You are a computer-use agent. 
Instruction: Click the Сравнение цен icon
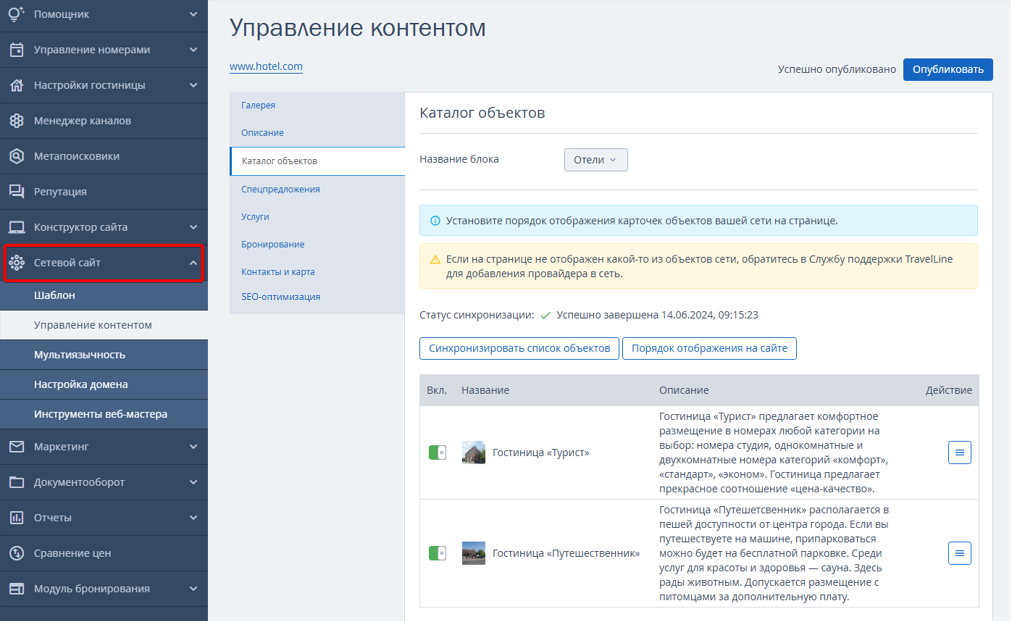click(17, 553)
